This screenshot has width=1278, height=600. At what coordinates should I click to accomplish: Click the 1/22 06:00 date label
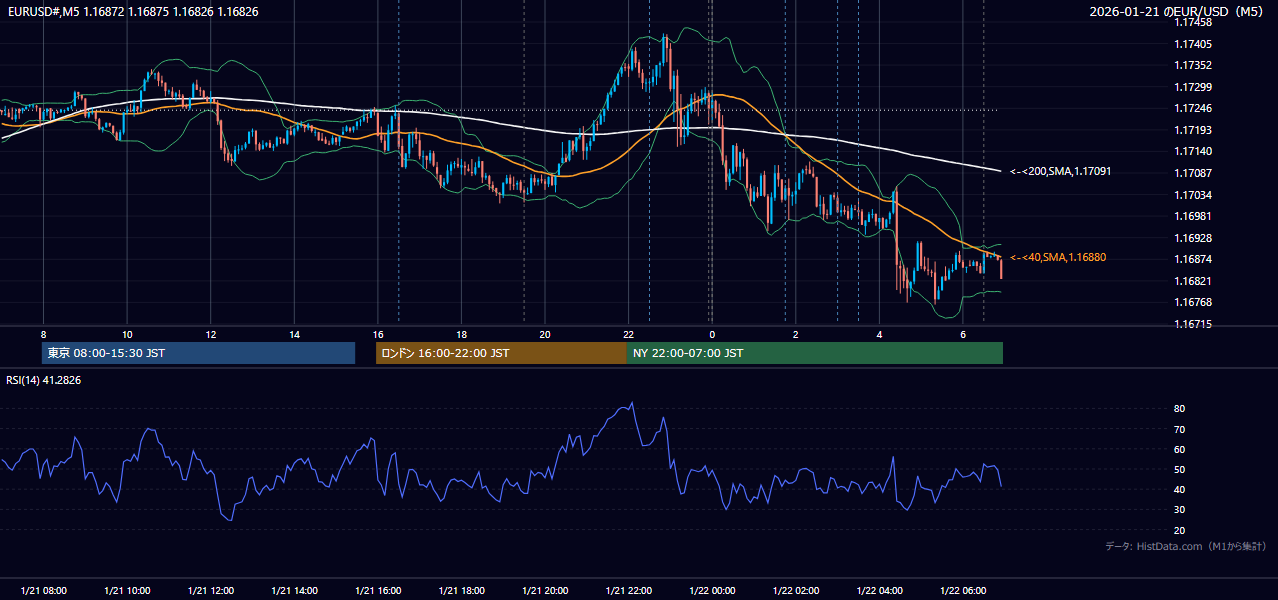tap(963, 591)
